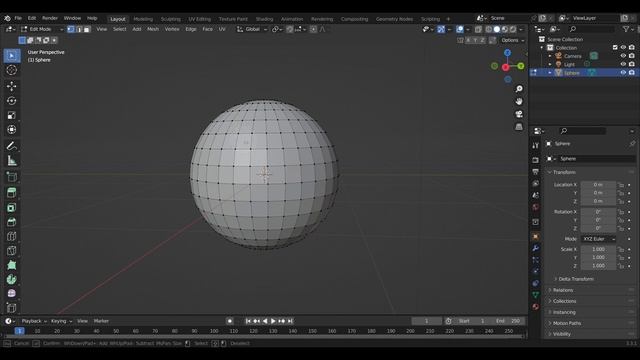Open the XYZ Euler rotation mode dropdown
The height and width of the screenshot is (360, 640).
coord(598,239)
